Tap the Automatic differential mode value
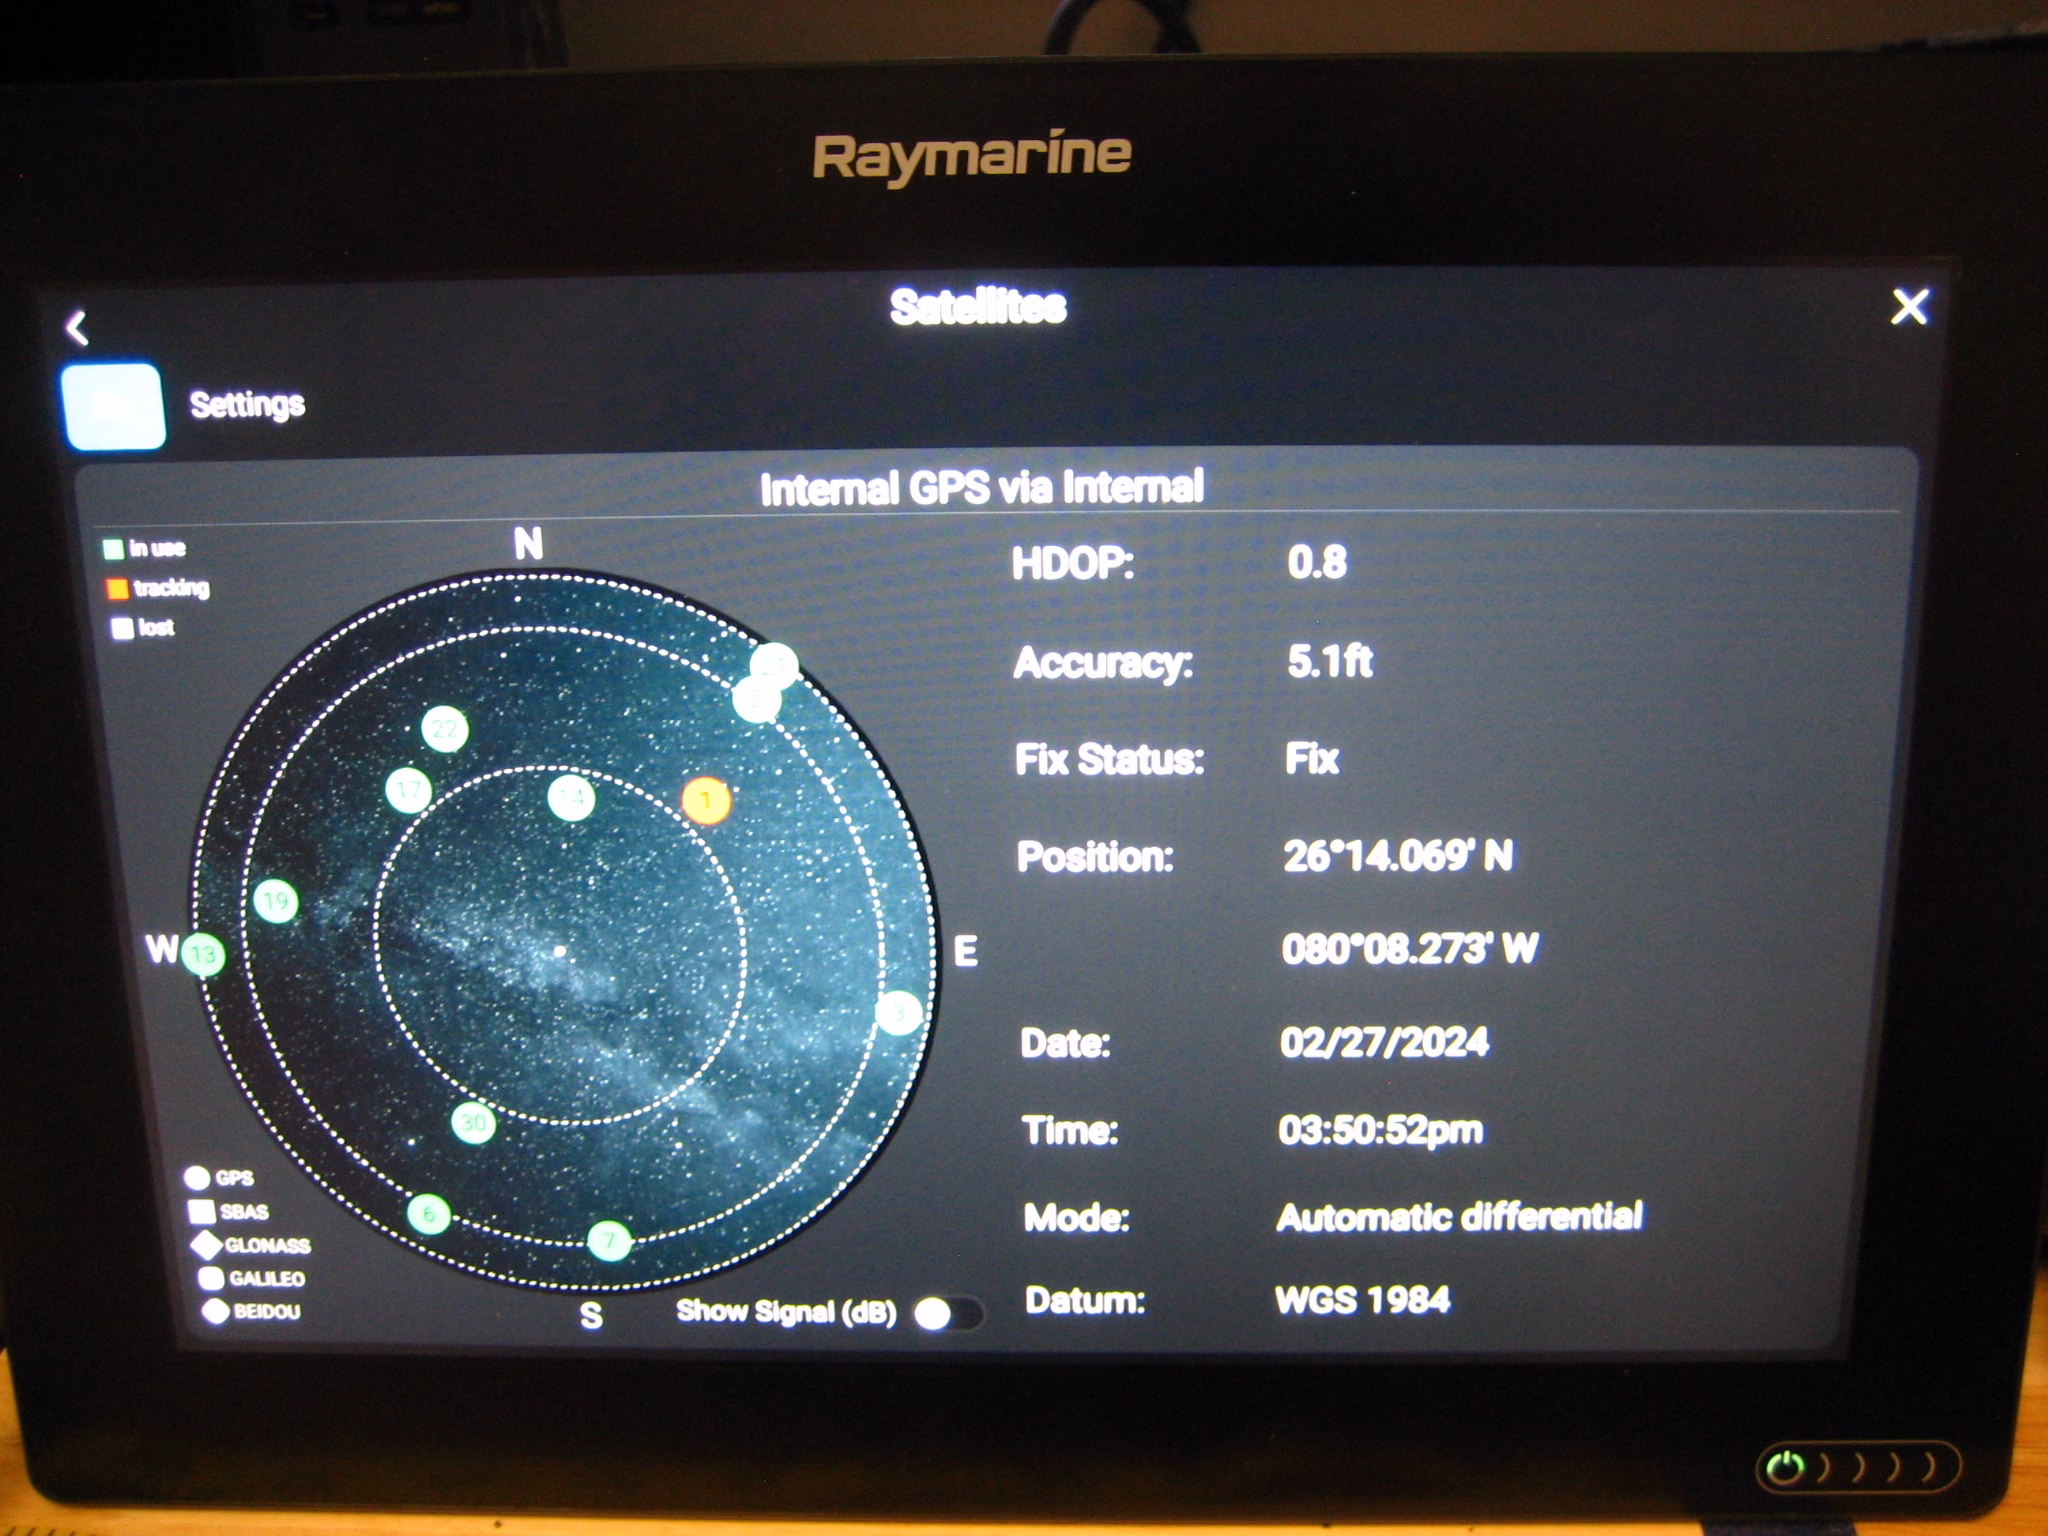 point(1459,1217)
